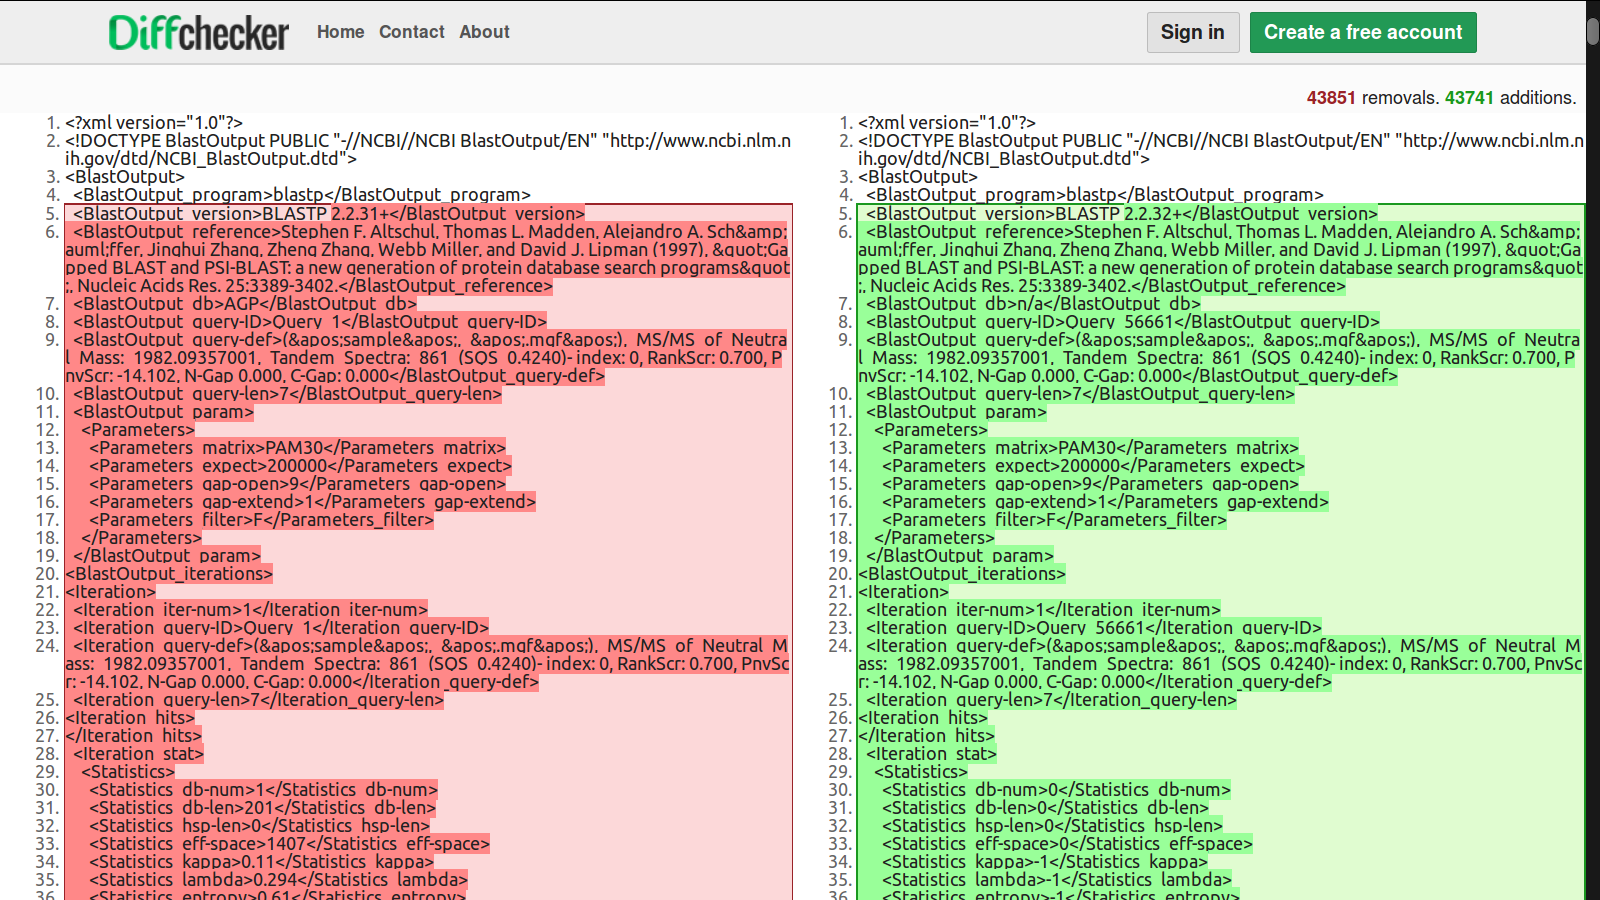Click the Sign in button
This screenshot has height=900, width=1600.
[1192, 32]
